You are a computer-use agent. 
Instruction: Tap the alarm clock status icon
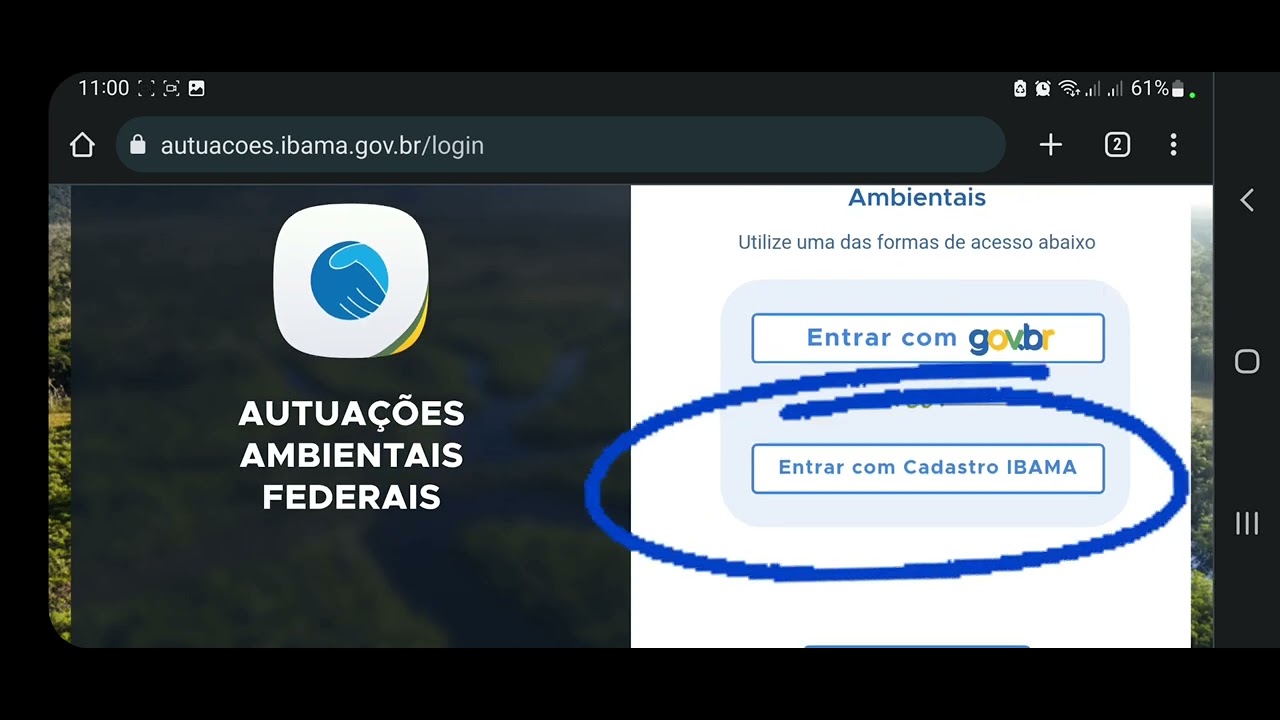pyautogui.click(x=1043, y=88)
